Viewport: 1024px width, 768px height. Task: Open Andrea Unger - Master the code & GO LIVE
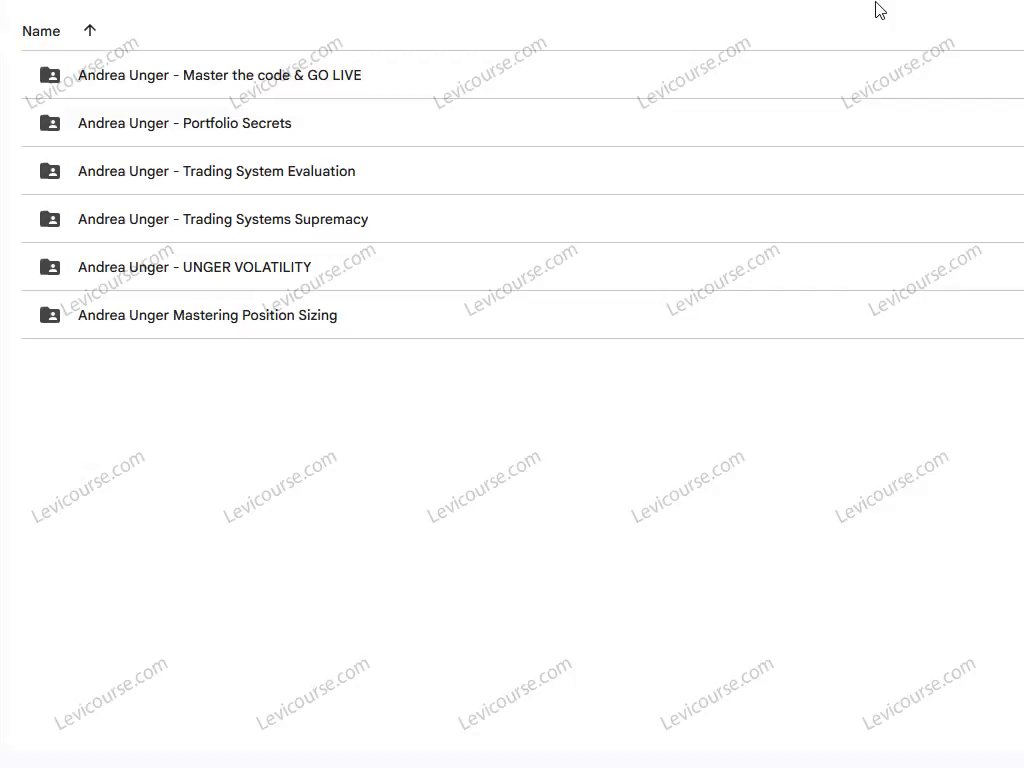point(219,75)
